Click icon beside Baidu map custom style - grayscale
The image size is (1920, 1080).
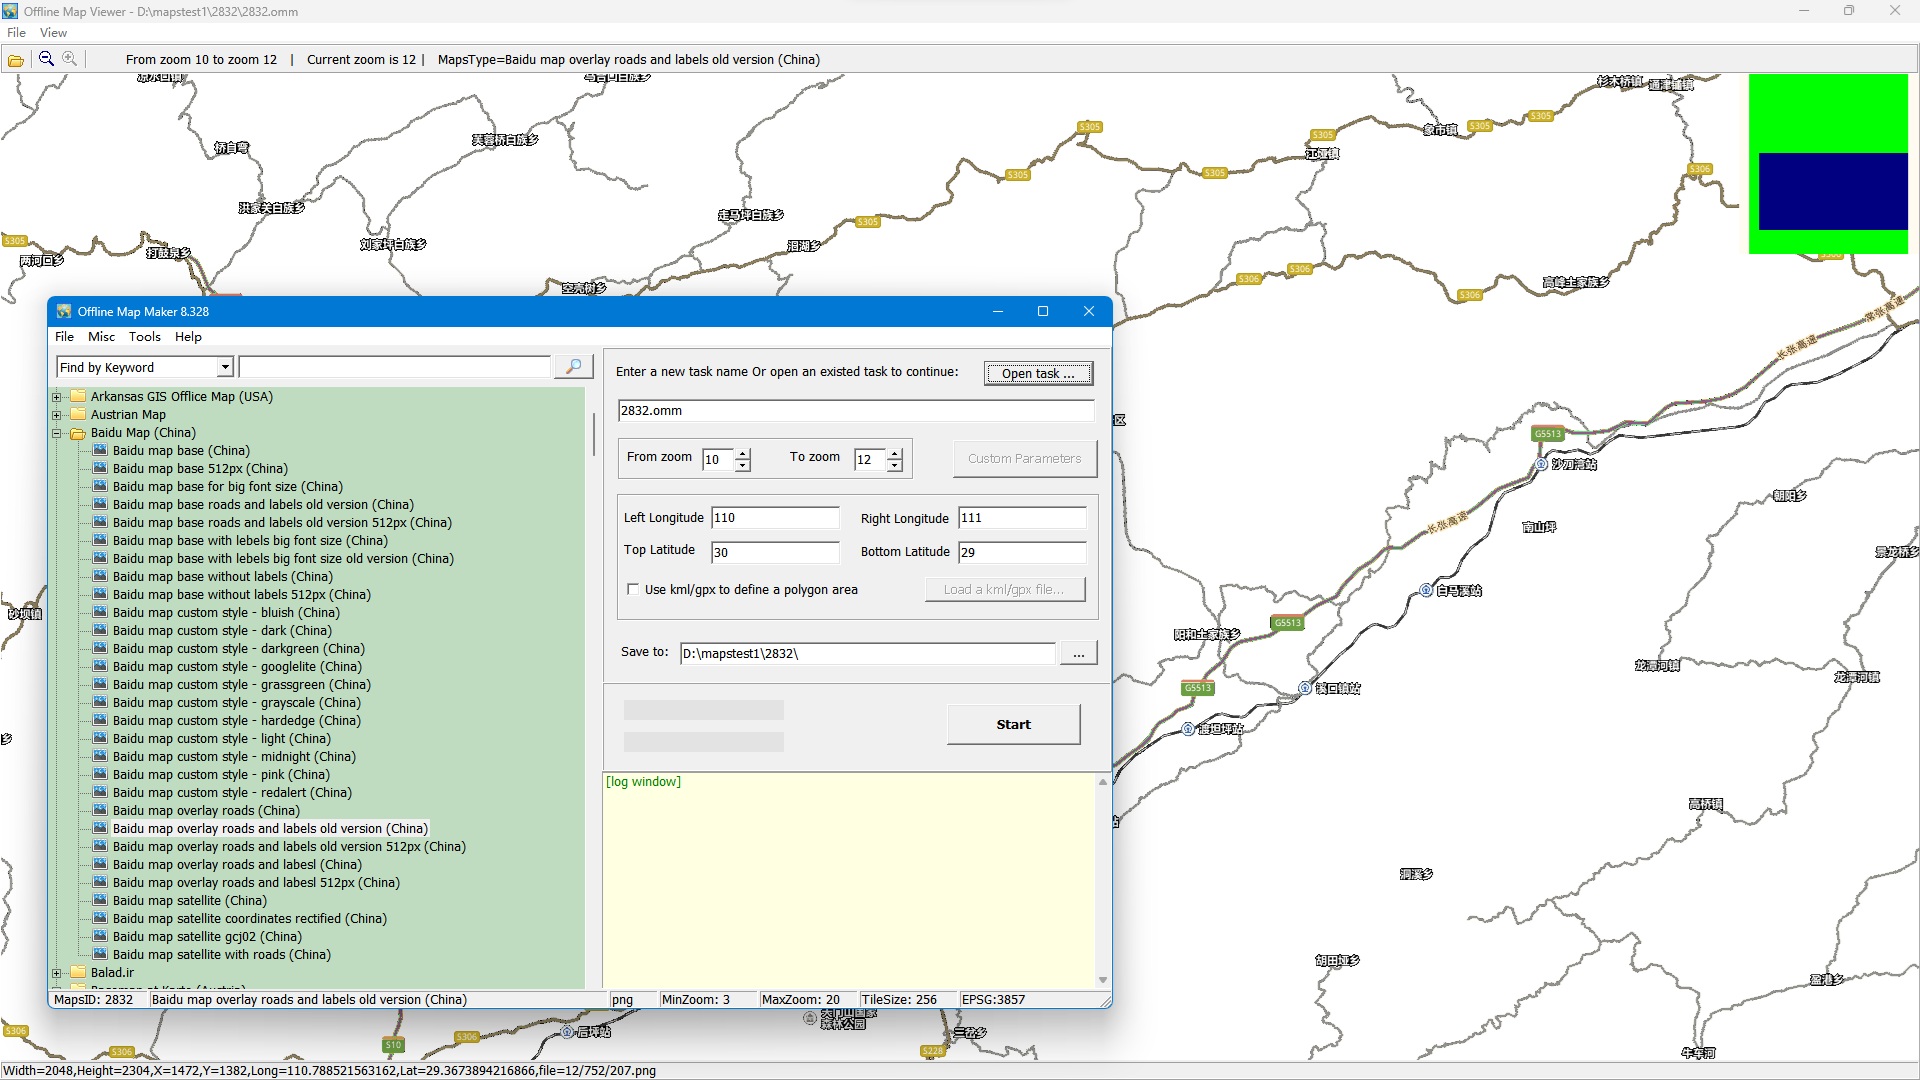pos(100,702)
